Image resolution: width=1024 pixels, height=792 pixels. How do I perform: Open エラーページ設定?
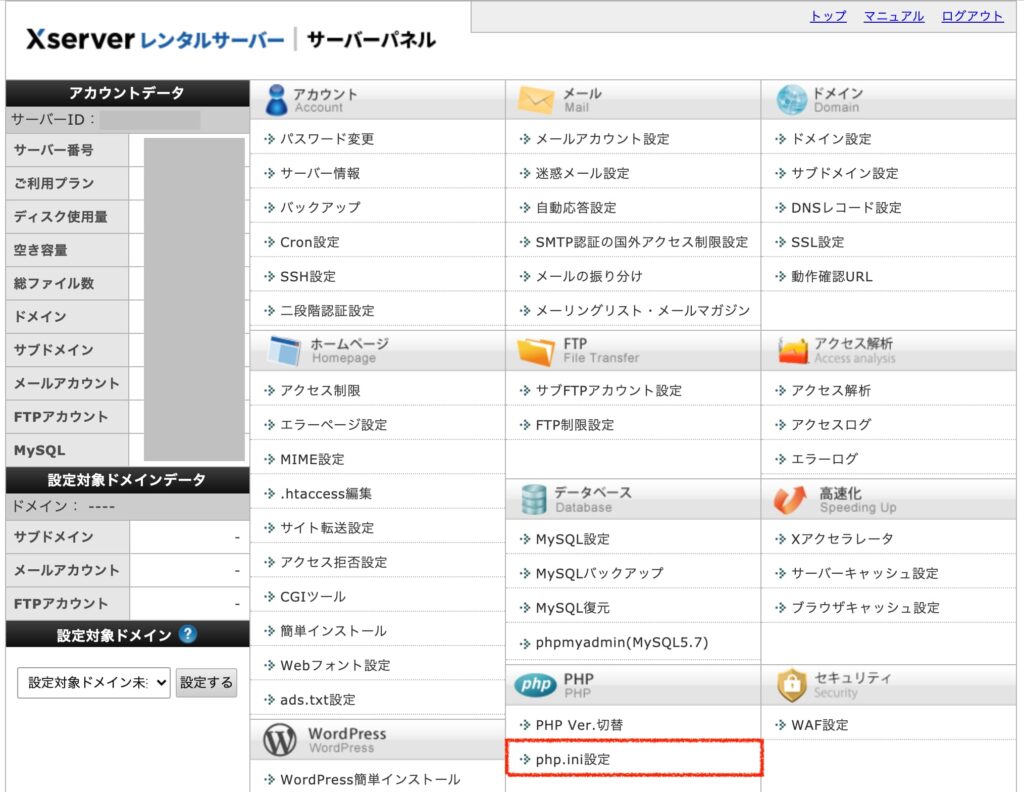point(333,425)
